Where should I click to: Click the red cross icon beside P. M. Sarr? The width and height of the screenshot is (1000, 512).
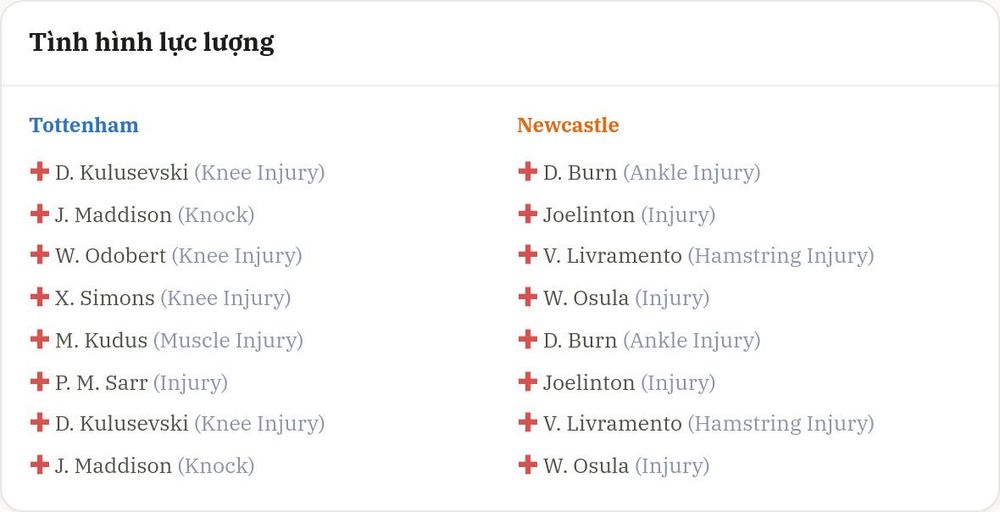[40, 381]
